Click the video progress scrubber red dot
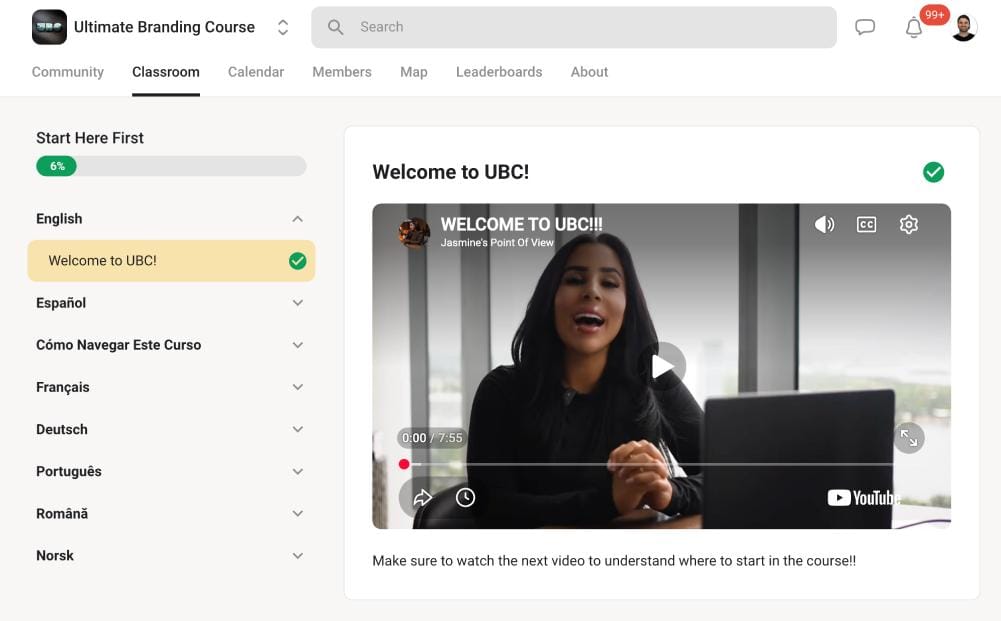 [404, 464]
